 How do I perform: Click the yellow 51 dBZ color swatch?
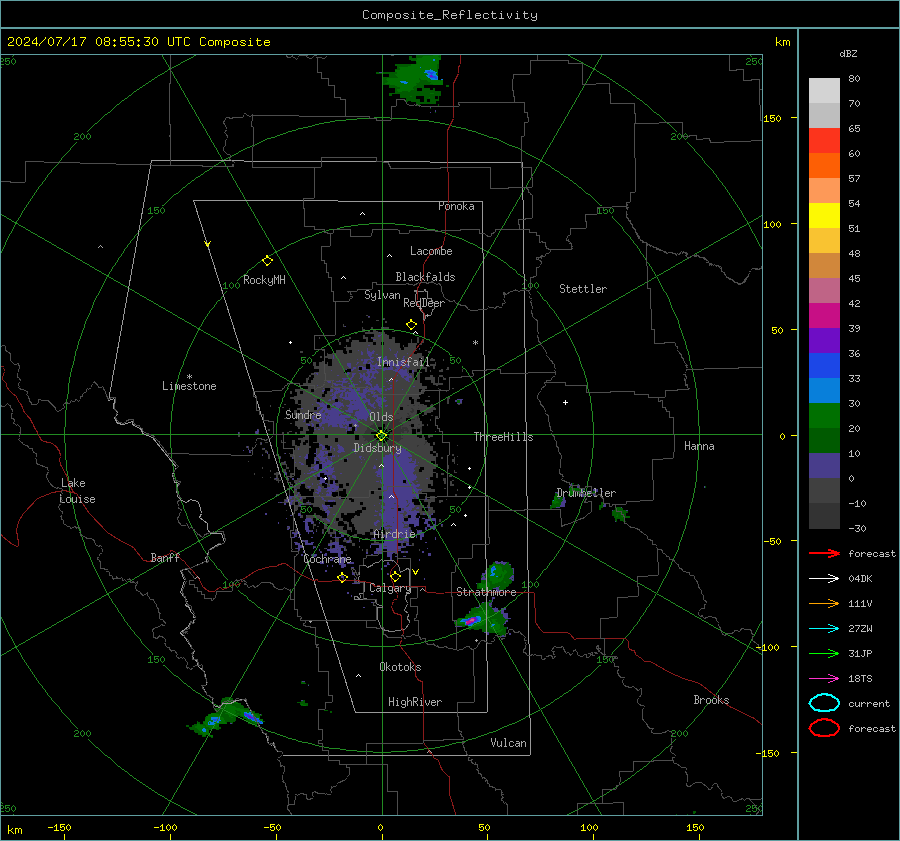pos(824,216)
